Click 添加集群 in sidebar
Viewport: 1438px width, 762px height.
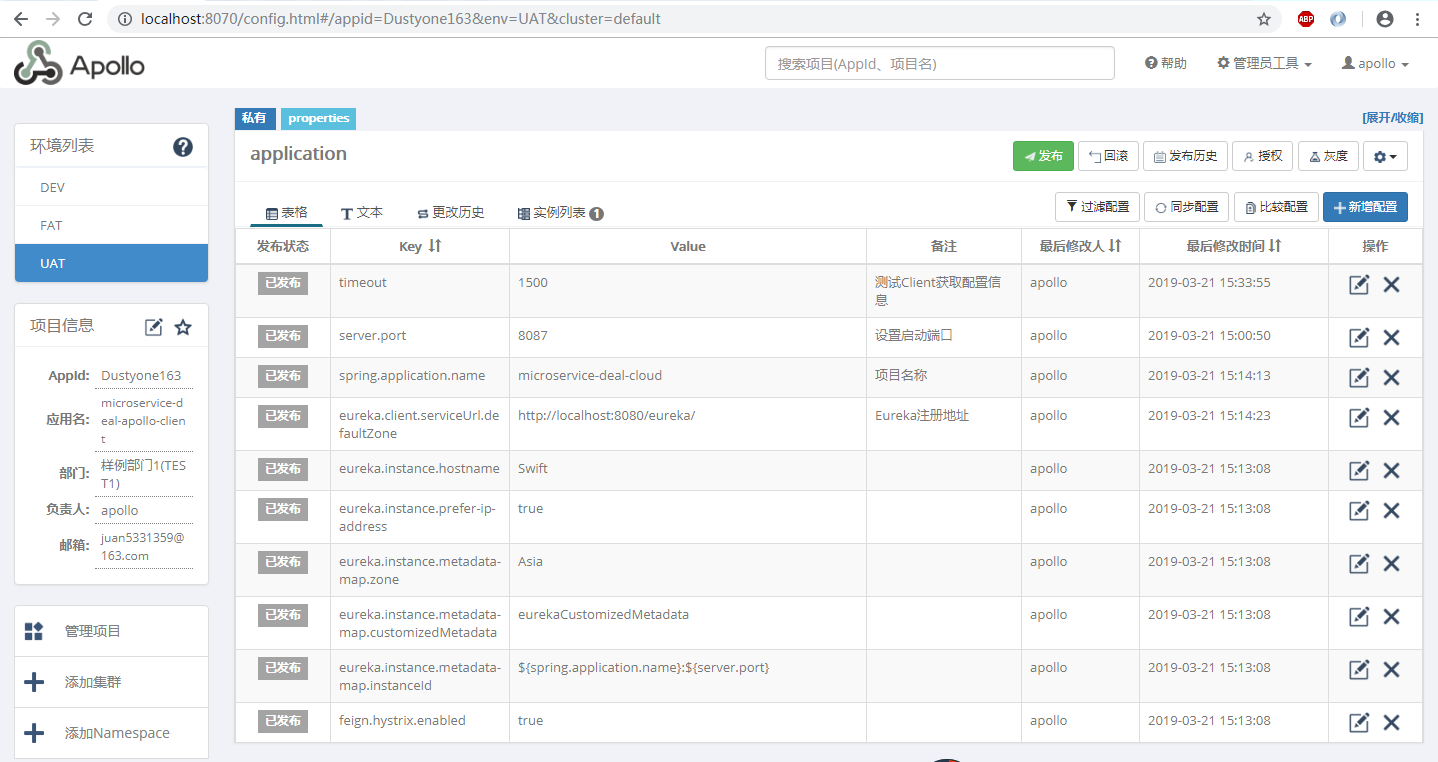tap(111, 682)
